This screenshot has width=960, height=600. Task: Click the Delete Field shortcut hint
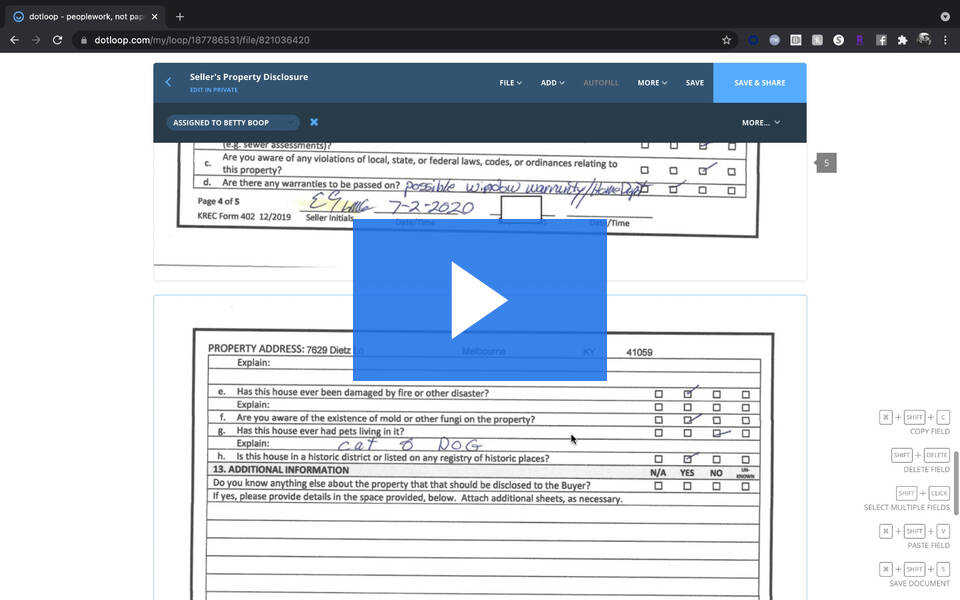pyautogui.click(x=921, y=461)
